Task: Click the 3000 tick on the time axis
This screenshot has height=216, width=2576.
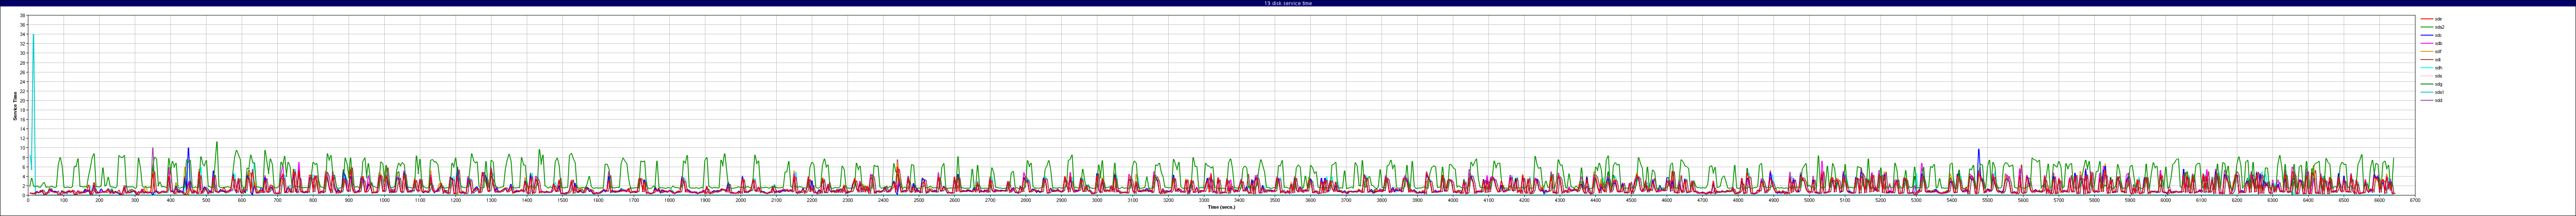Action: coord(1097,200)
